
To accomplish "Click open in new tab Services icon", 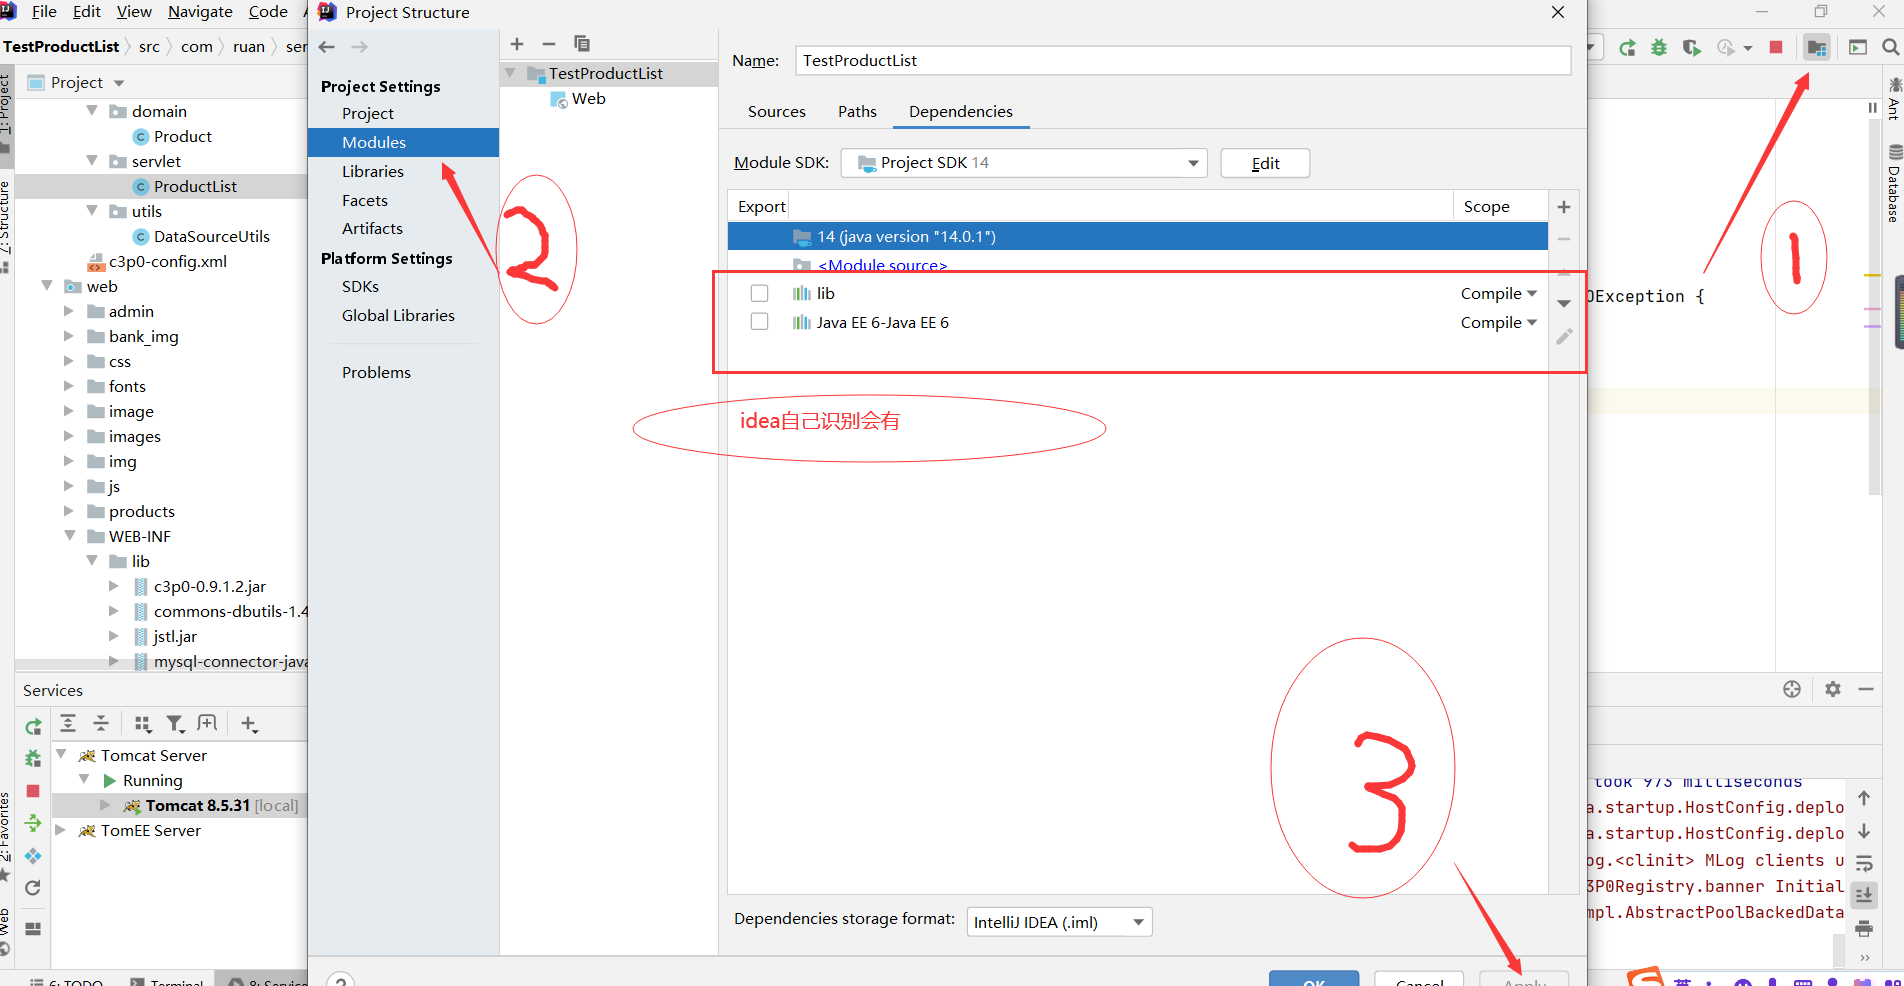I will 207,723.
